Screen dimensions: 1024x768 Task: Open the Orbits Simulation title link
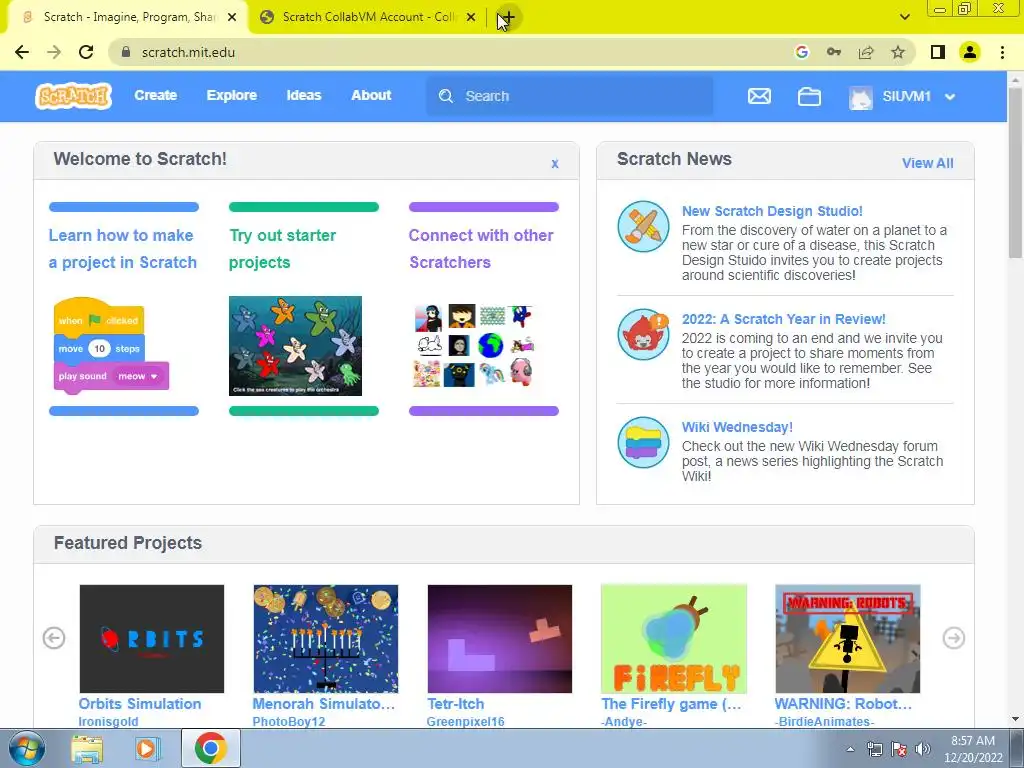click(x=140, y=704)
